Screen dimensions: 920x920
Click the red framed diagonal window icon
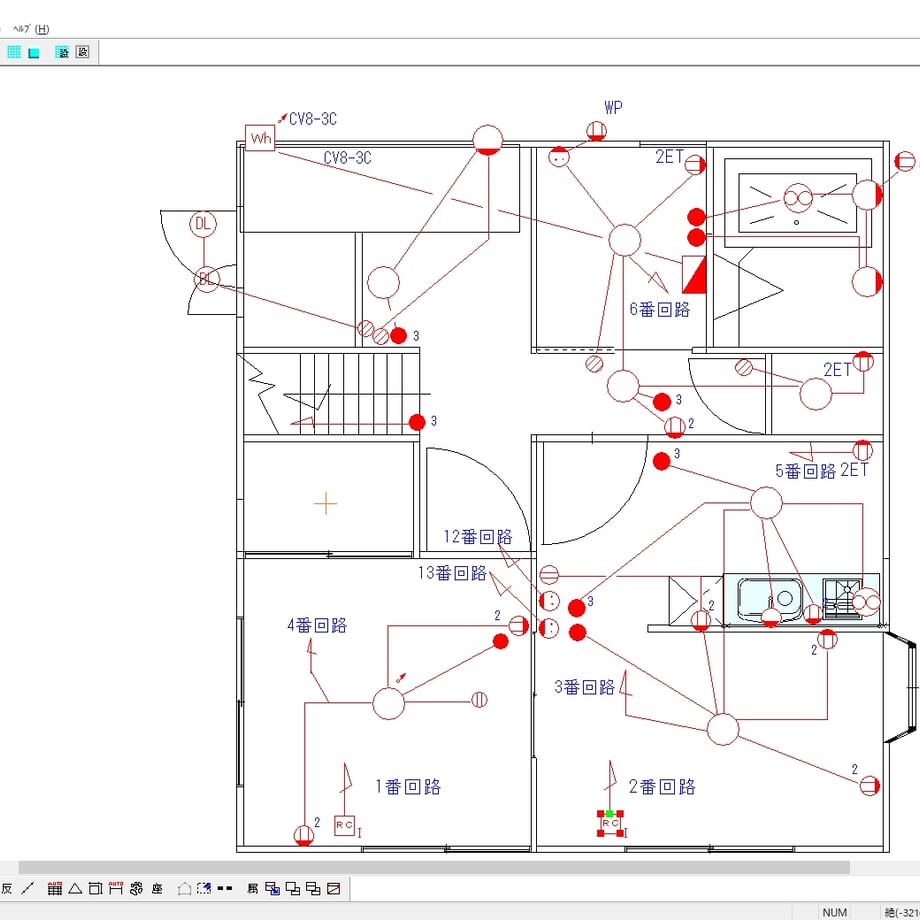tap(333, 888)
